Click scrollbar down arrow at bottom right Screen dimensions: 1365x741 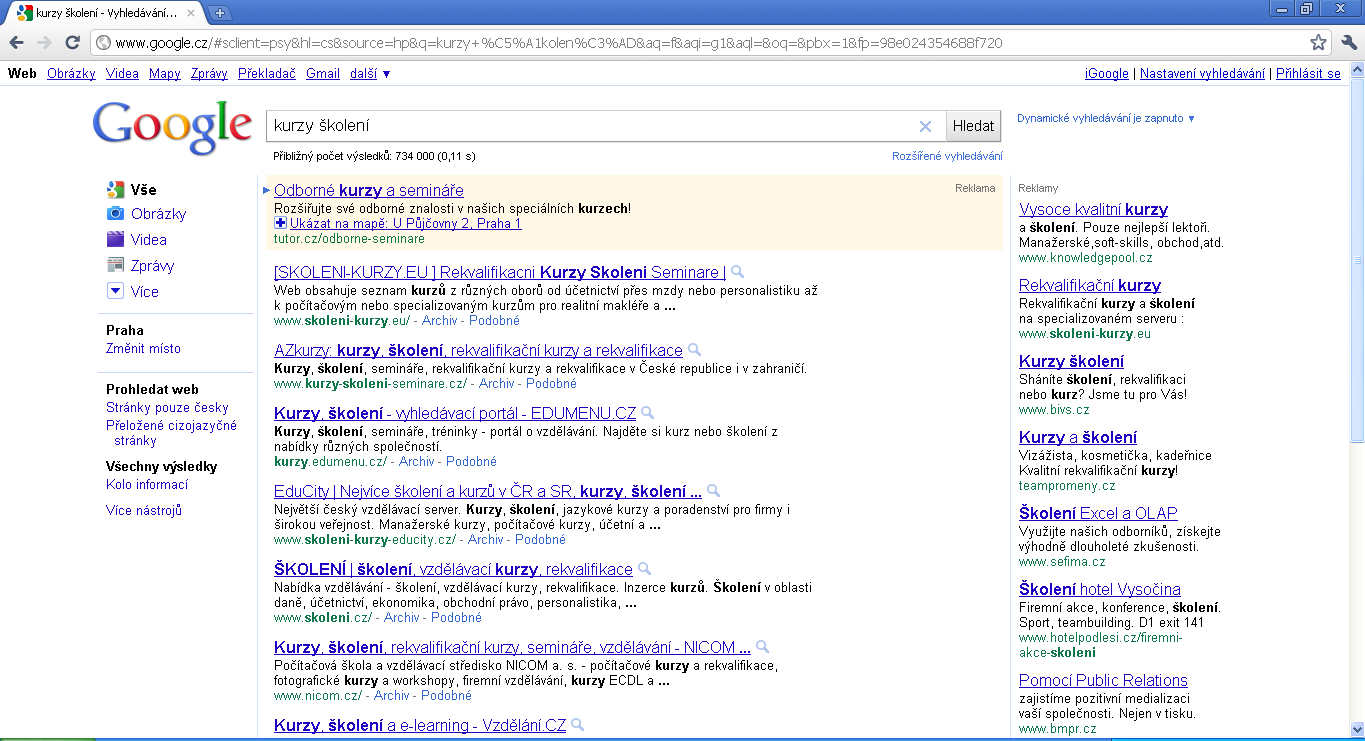coord(1356,730)
